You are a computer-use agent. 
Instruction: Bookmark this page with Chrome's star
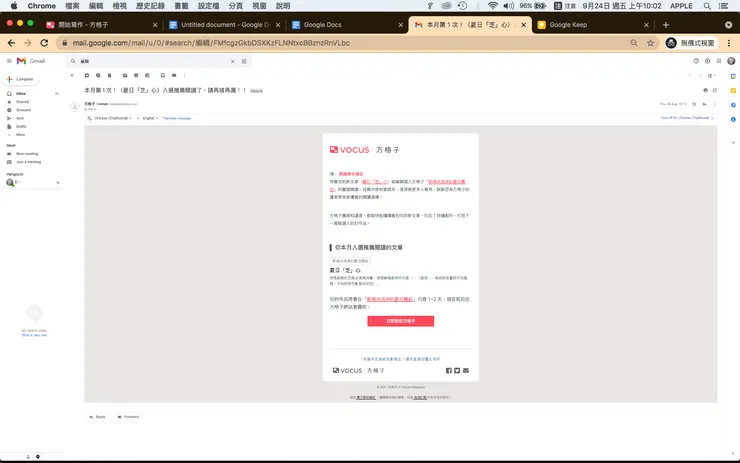point(650,43)
